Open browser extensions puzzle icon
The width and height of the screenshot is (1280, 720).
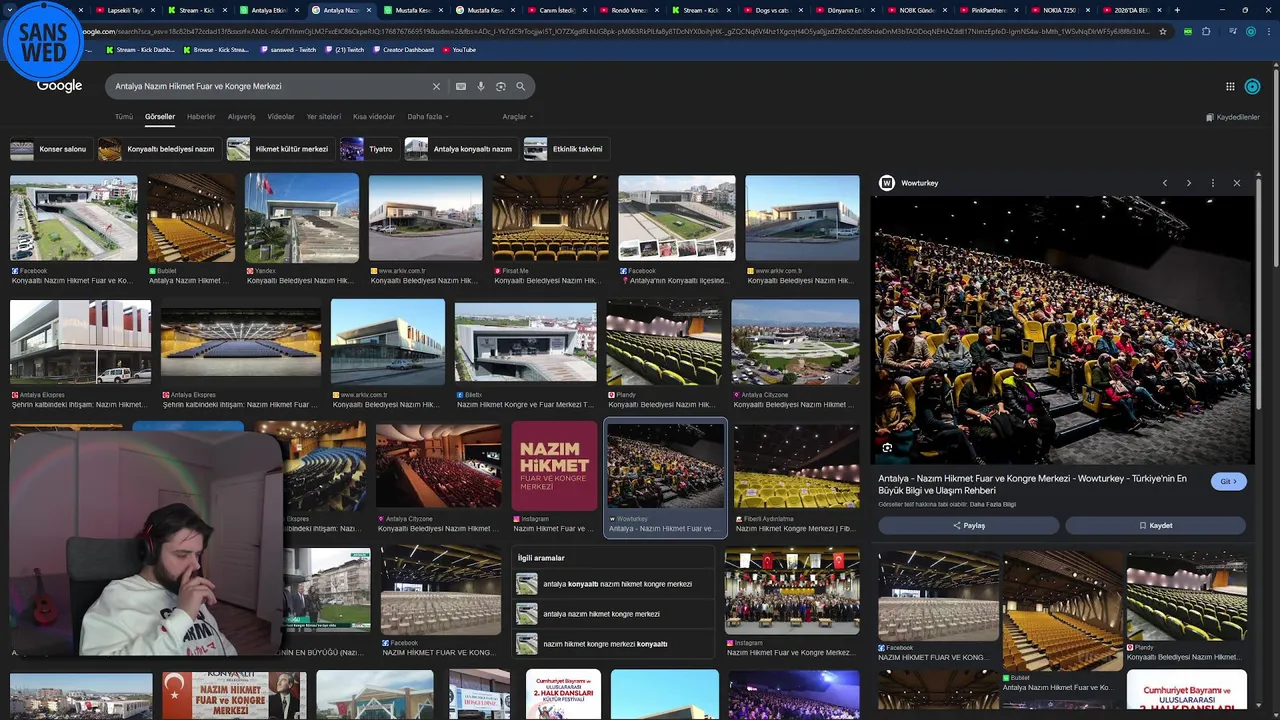pyautogui.click(x=1206, y=31)
